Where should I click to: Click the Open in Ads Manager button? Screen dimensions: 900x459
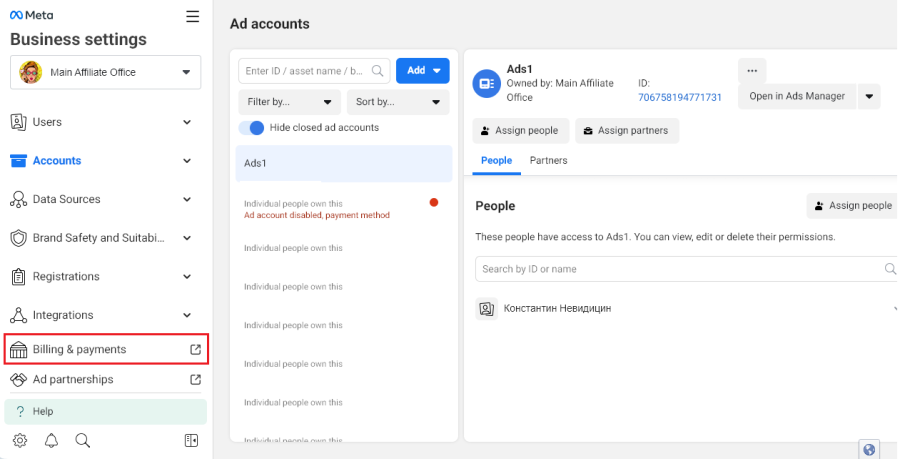coord(797,96)
